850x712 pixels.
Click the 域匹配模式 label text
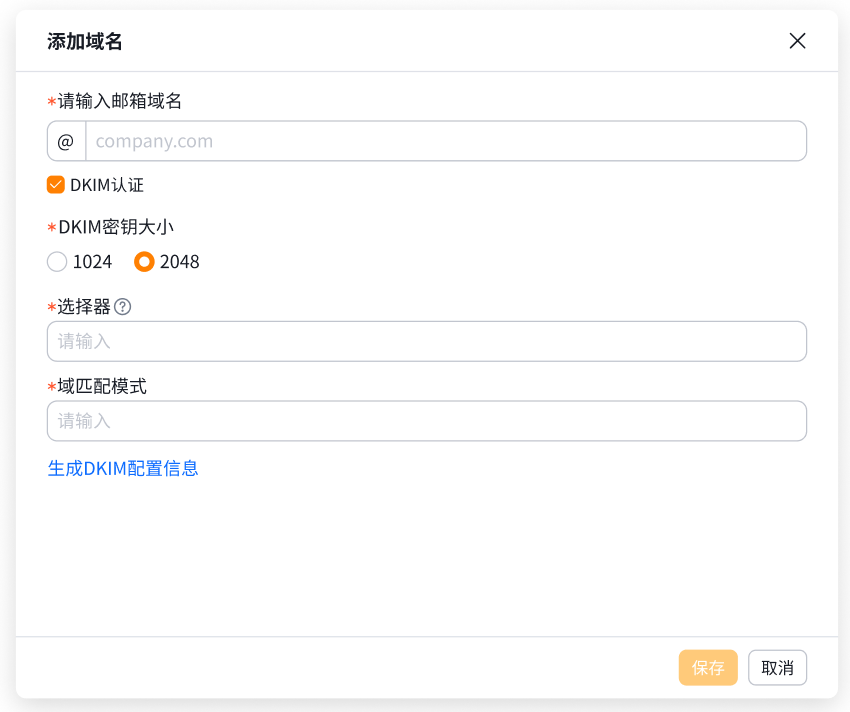102,386
